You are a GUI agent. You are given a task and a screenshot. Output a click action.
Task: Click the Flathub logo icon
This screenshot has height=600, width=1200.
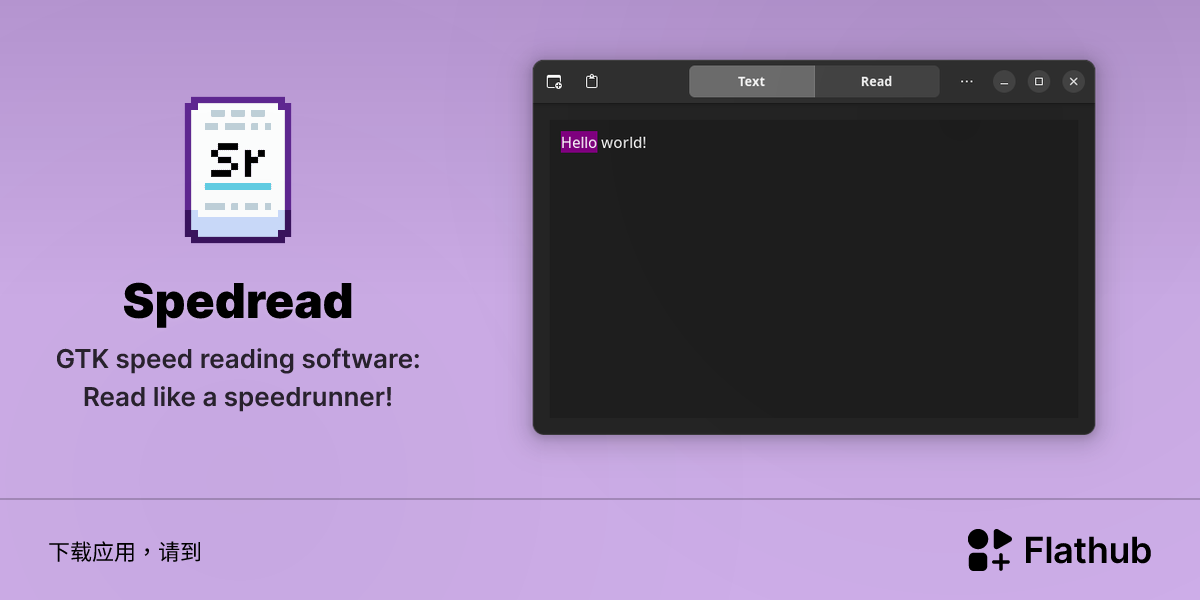990,550
